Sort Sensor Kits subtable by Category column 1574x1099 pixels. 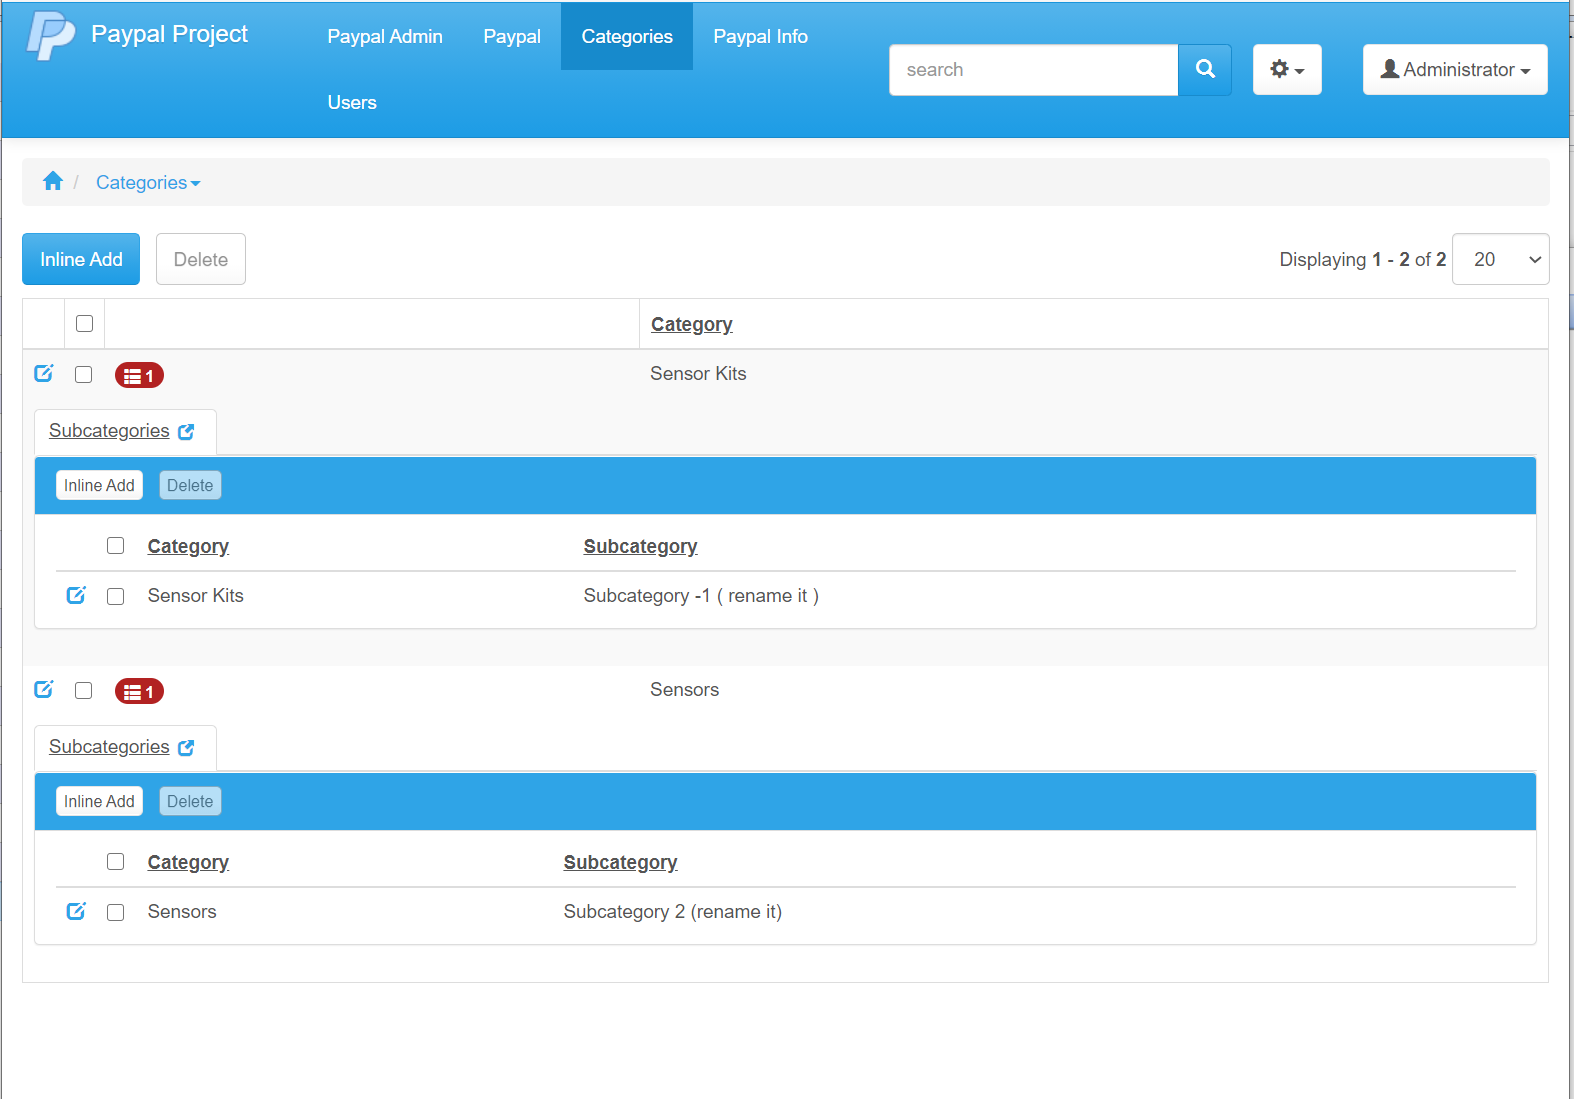click(x=188, y=546)
